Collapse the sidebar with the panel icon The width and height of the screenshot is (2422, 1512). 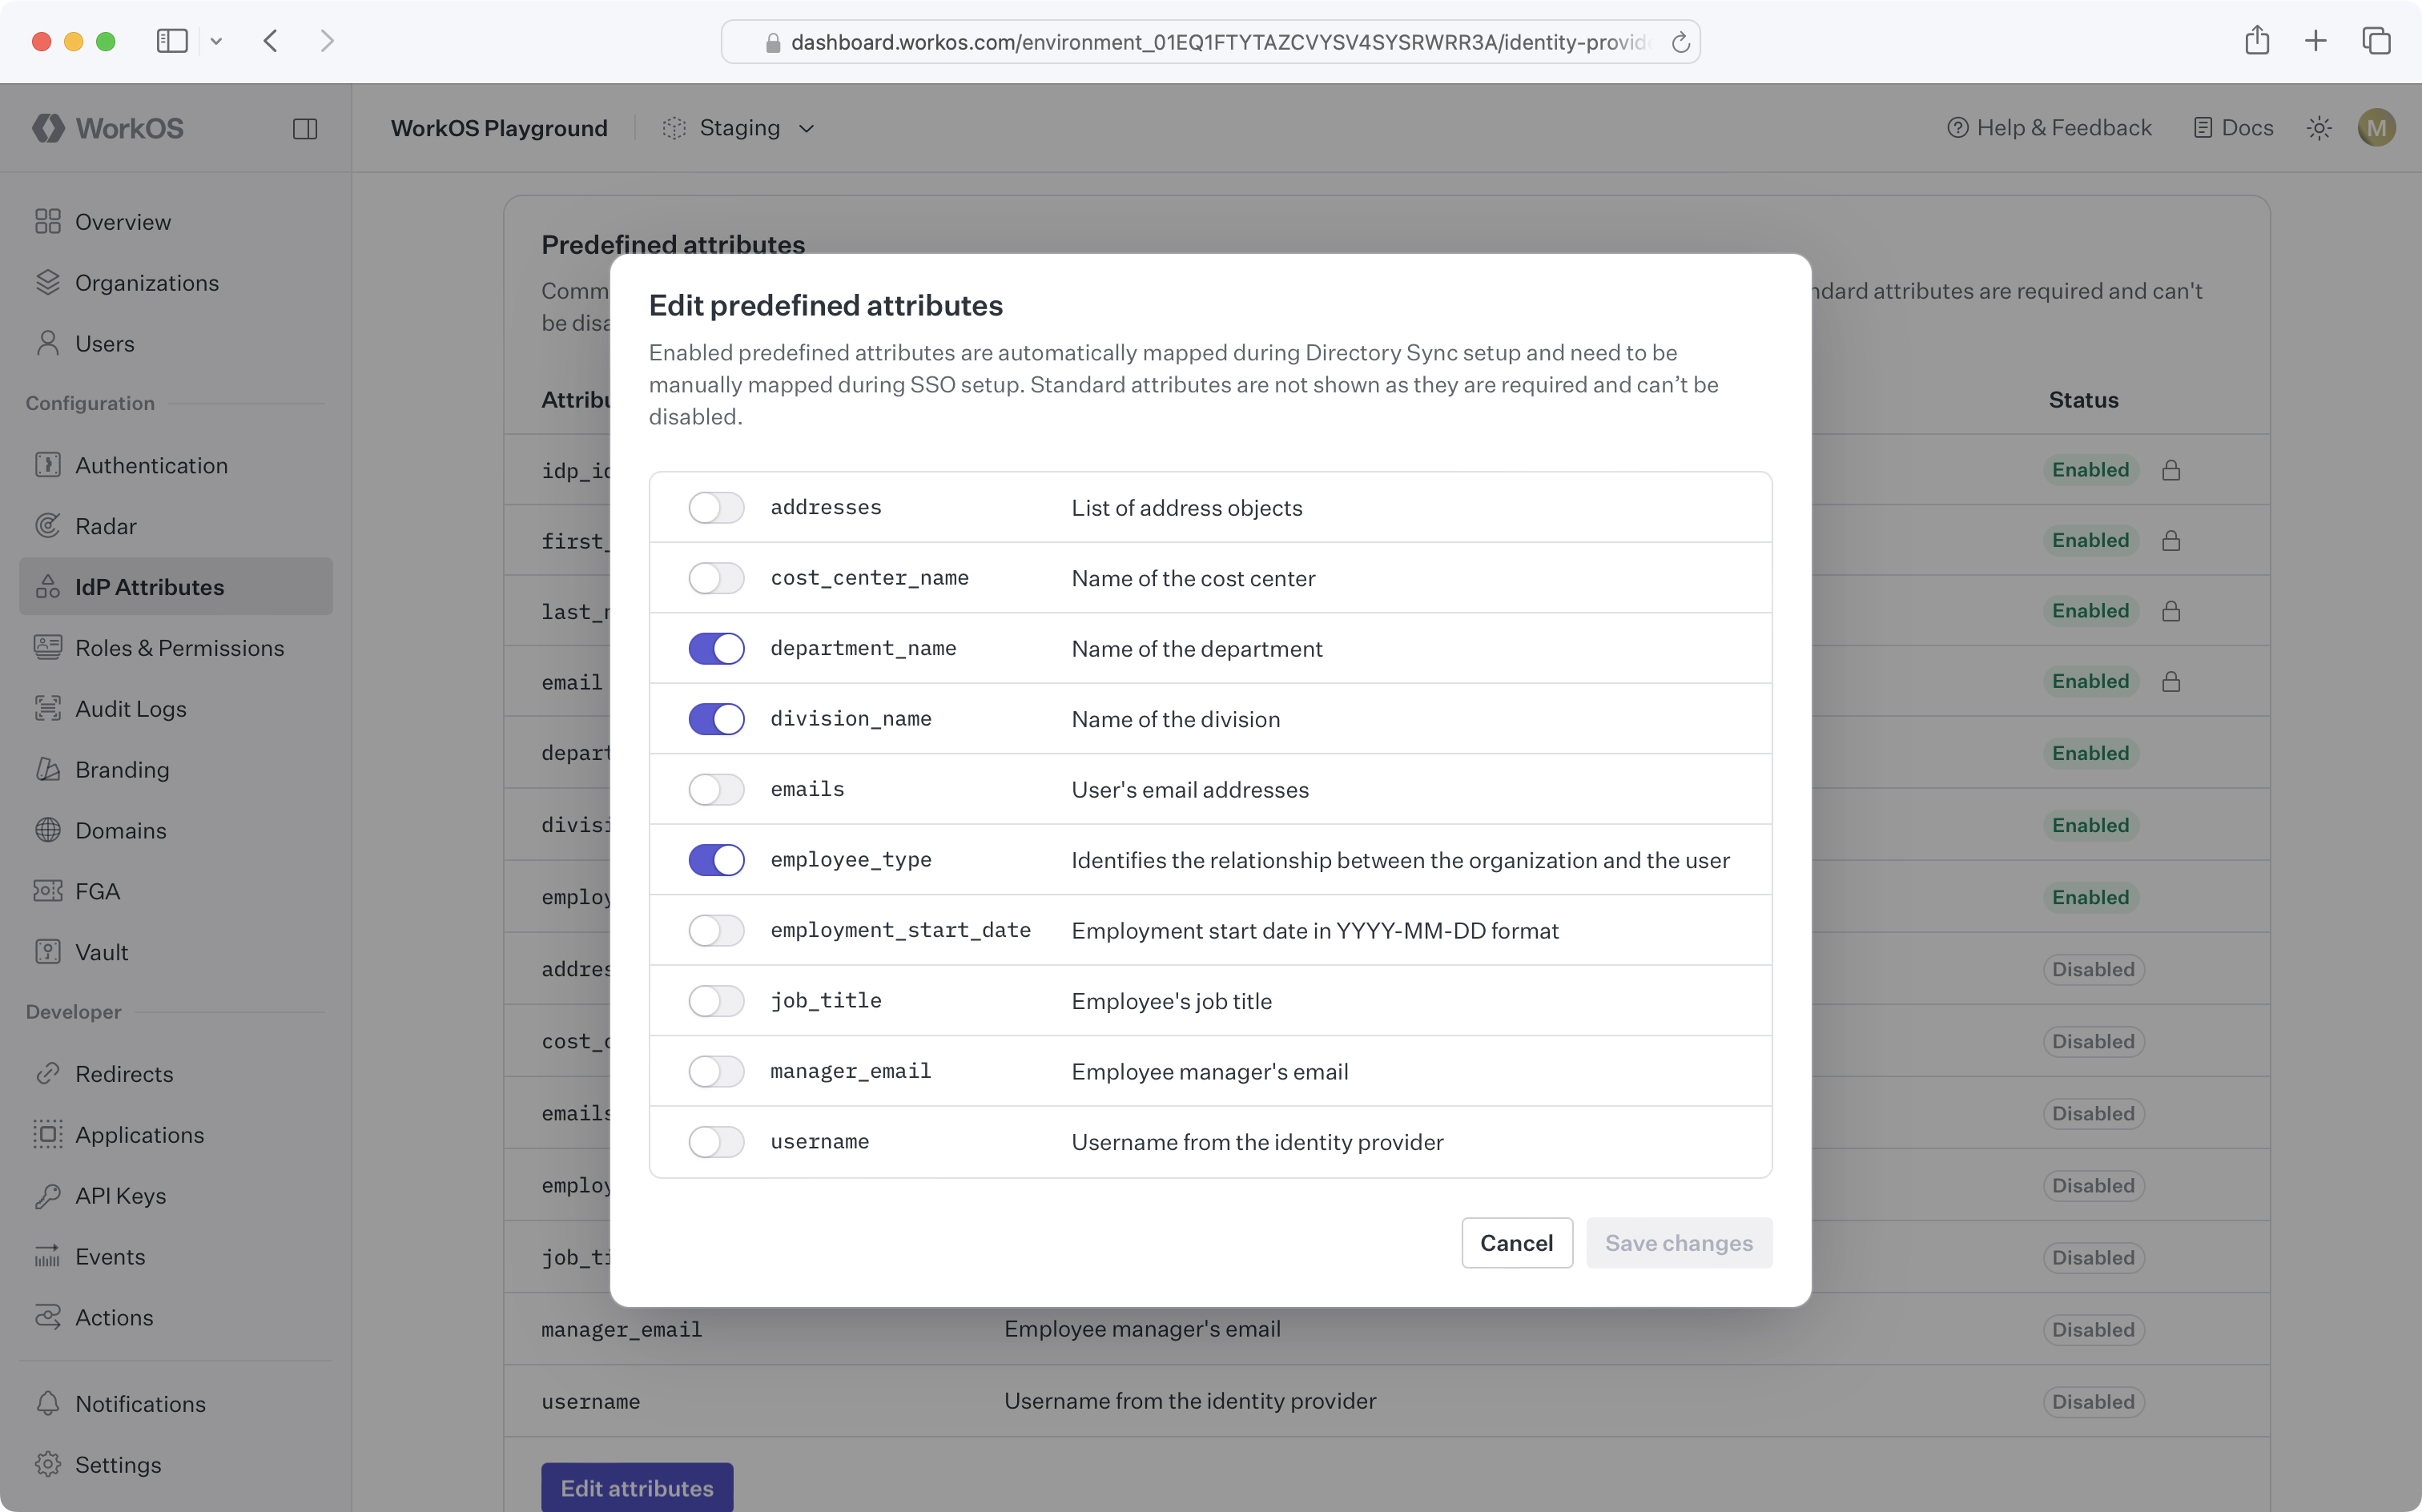point(305,128)
